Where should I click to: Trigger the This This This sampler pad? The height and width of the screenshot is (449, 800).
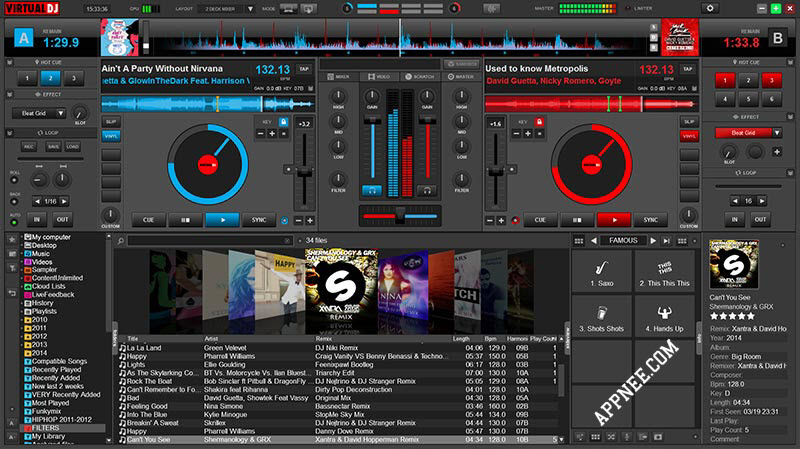tap(664, 272)
